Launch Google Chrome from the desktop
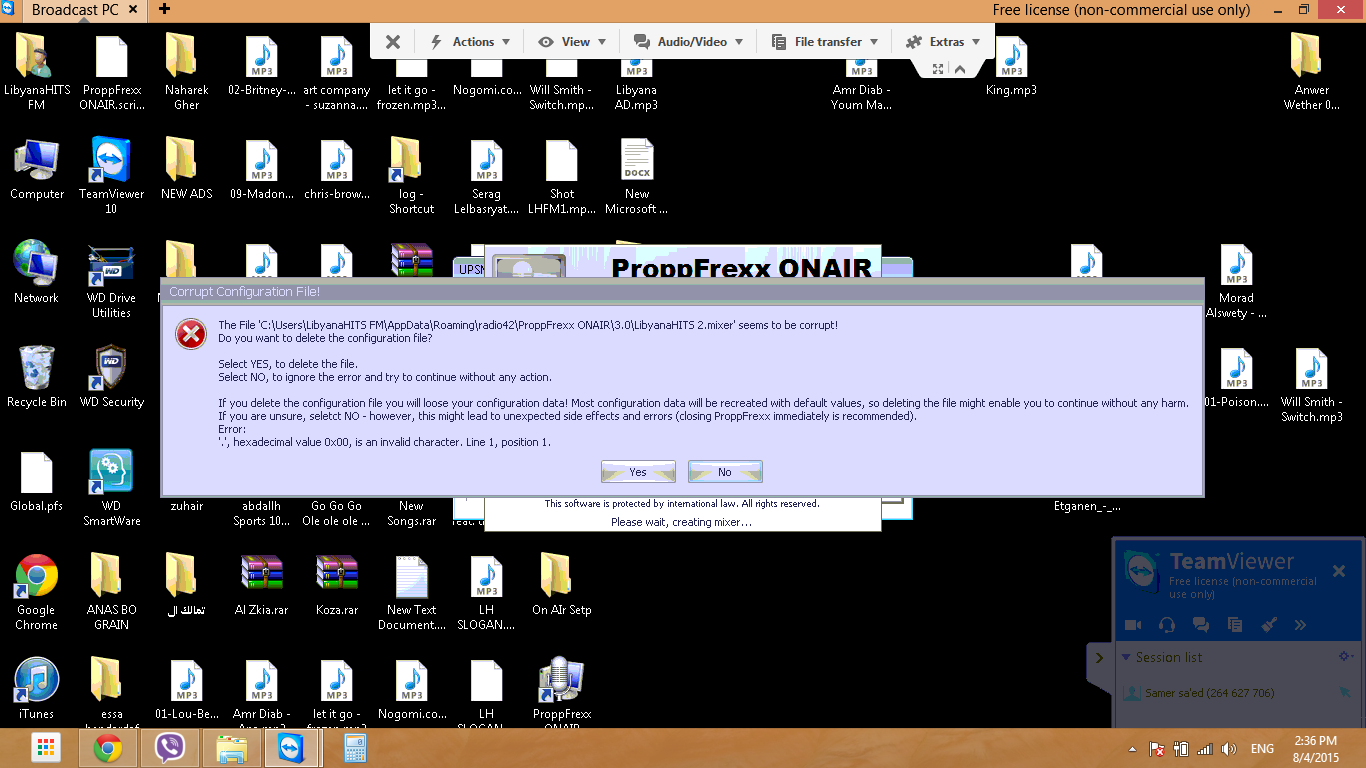1366x768 pixels. pyautogui.click(x=36, y=592)
